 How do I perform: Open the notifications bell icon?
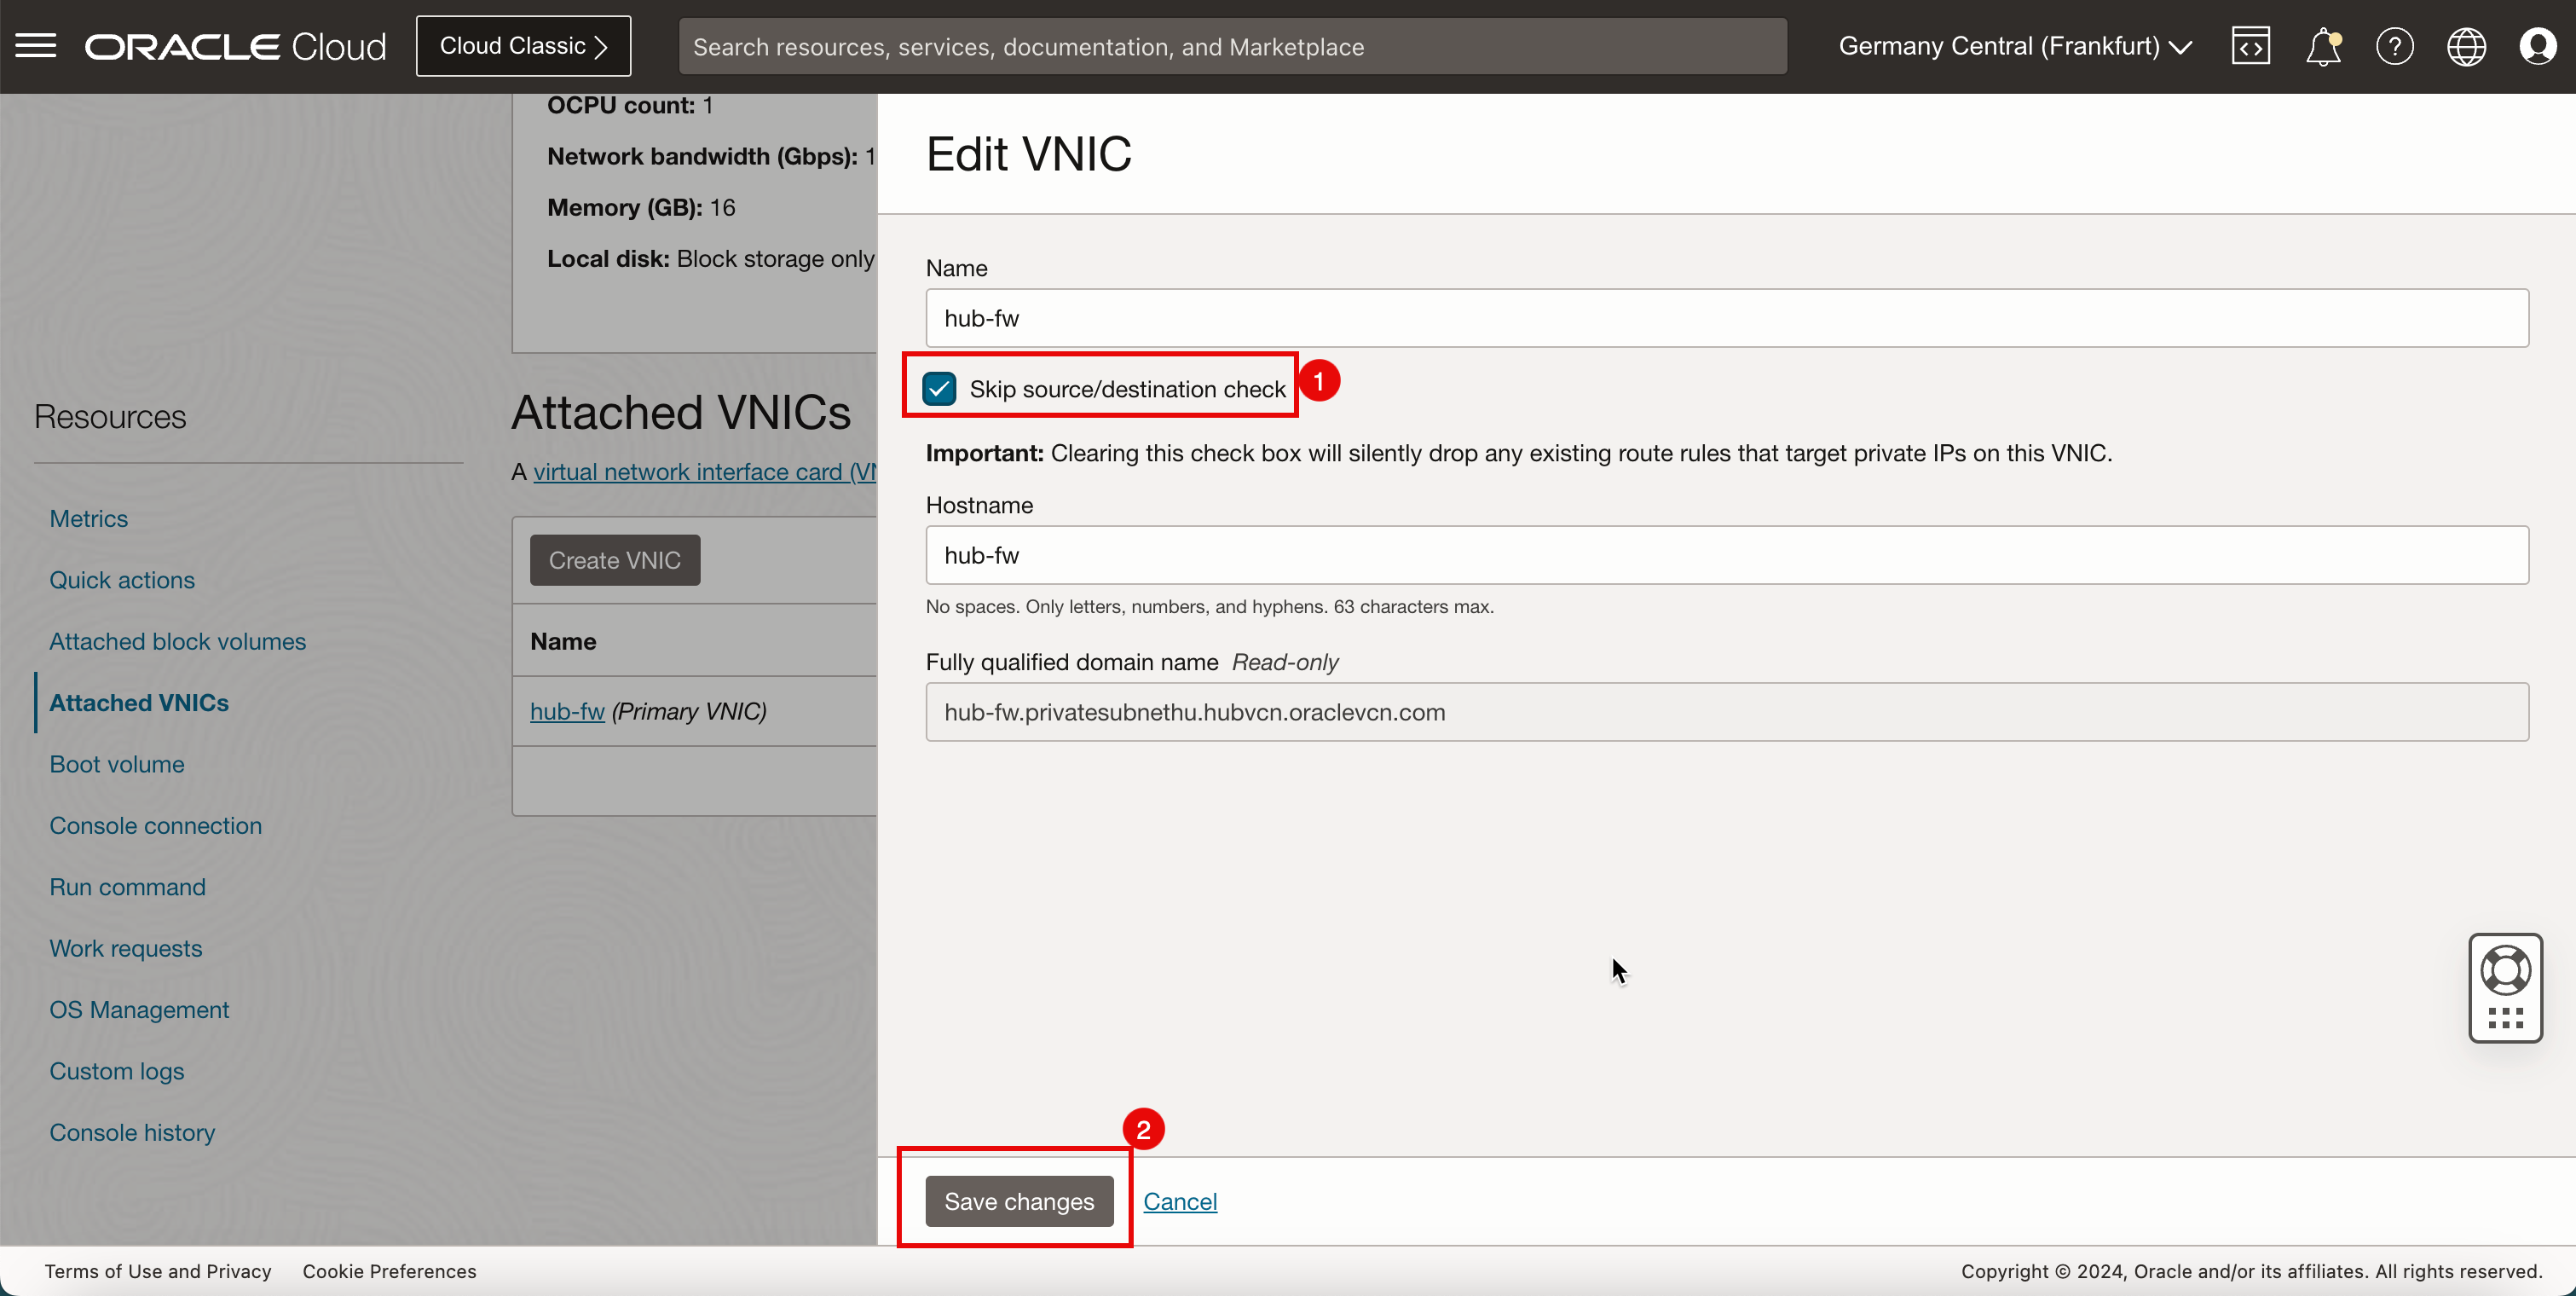pyautogui.click(x=2323, y=44)
